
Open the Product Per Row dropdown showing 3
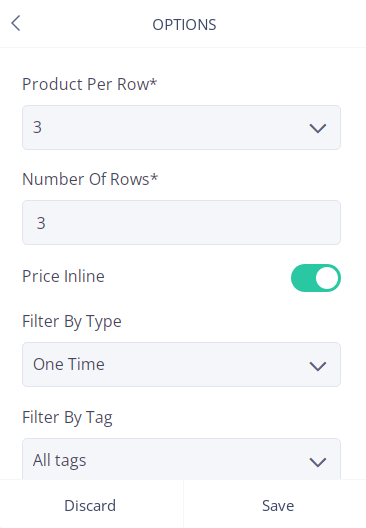click(x=181, y=127)
